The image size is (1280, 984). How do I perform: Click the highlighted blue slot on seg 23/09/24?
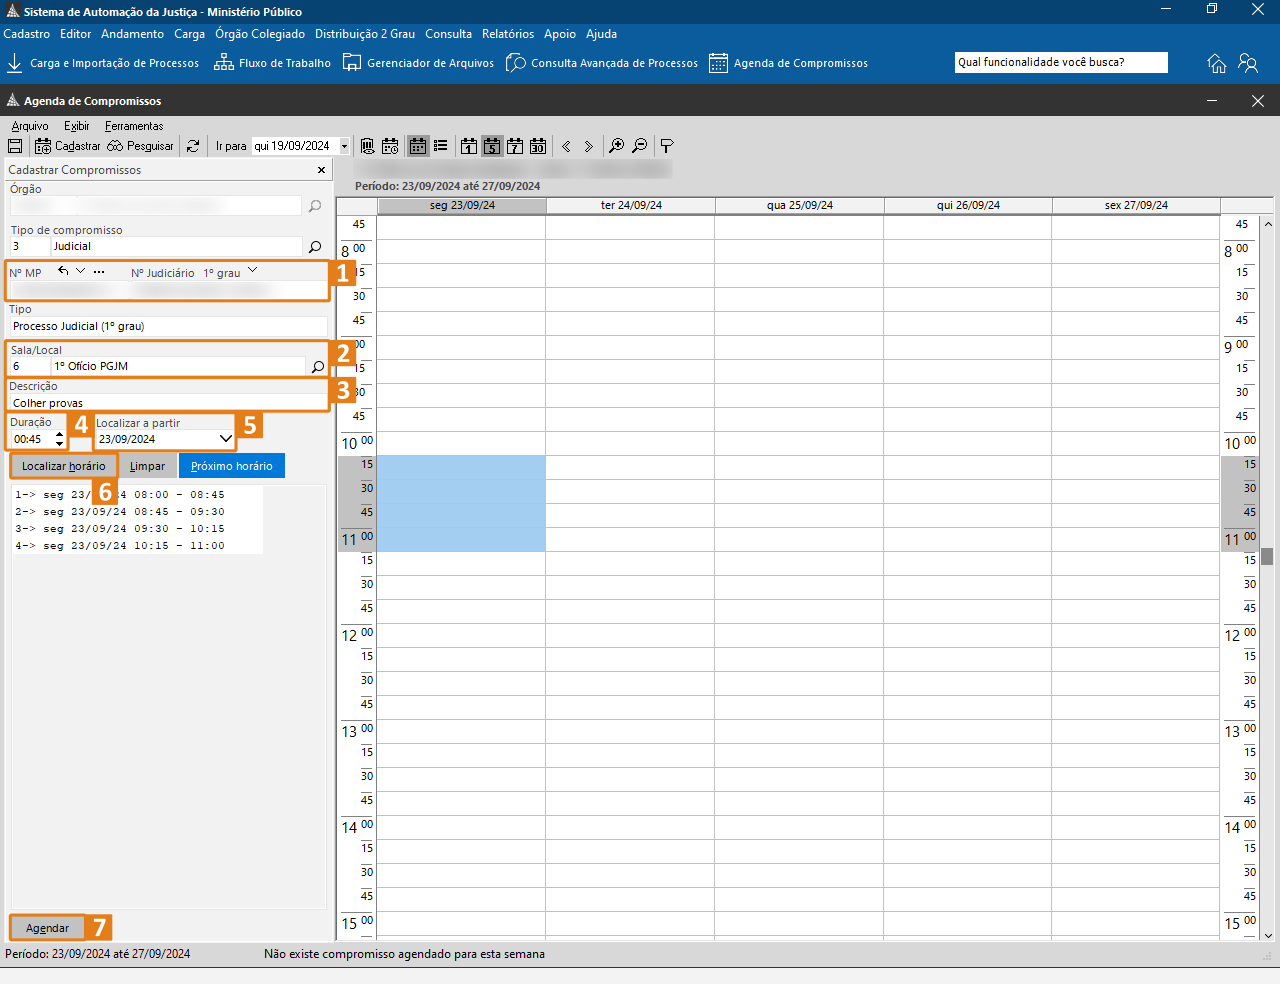click(461, 503)
